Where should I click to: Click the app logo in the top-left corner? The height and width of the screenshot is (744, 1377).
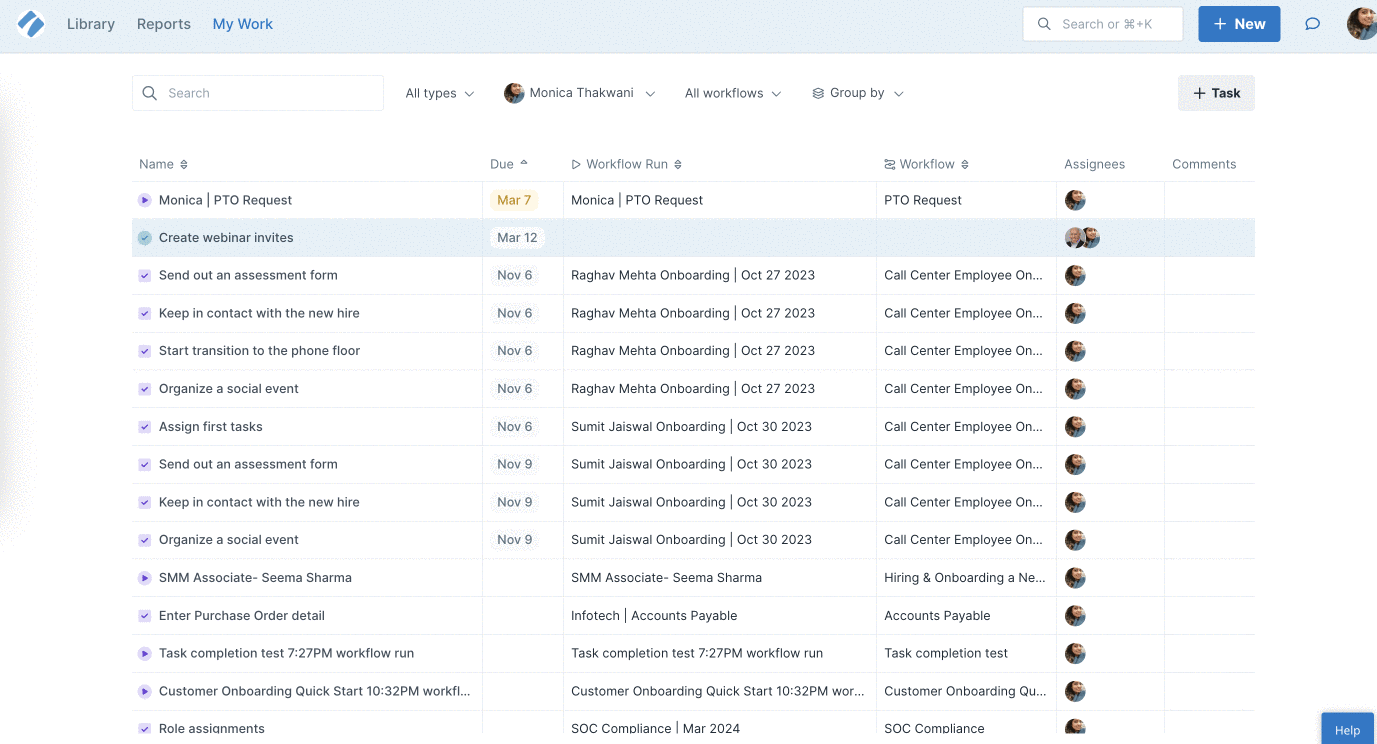click(x=31, y=24)
